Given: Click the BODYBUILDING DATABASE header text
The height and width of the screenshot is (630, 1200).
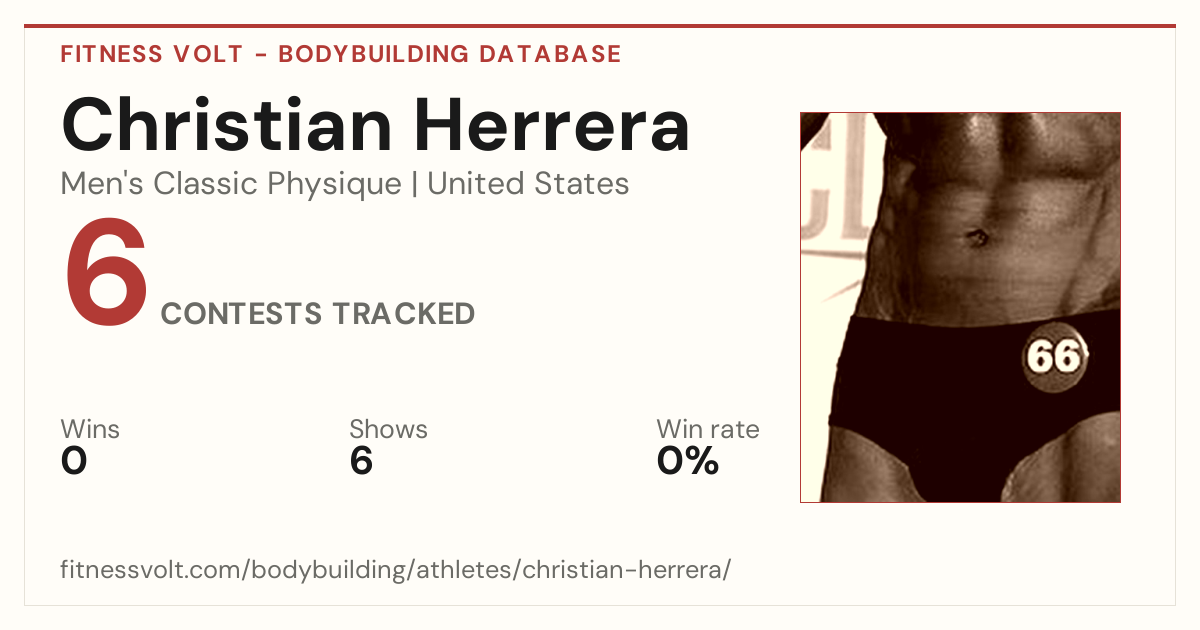Looking at the screenshot, I should point(450,54).
